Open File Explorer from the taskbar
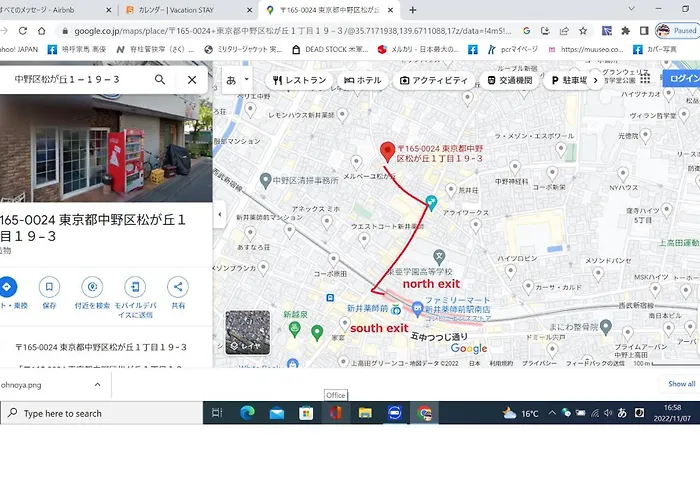This screenshot has width=700, height=500. point(365,413)
